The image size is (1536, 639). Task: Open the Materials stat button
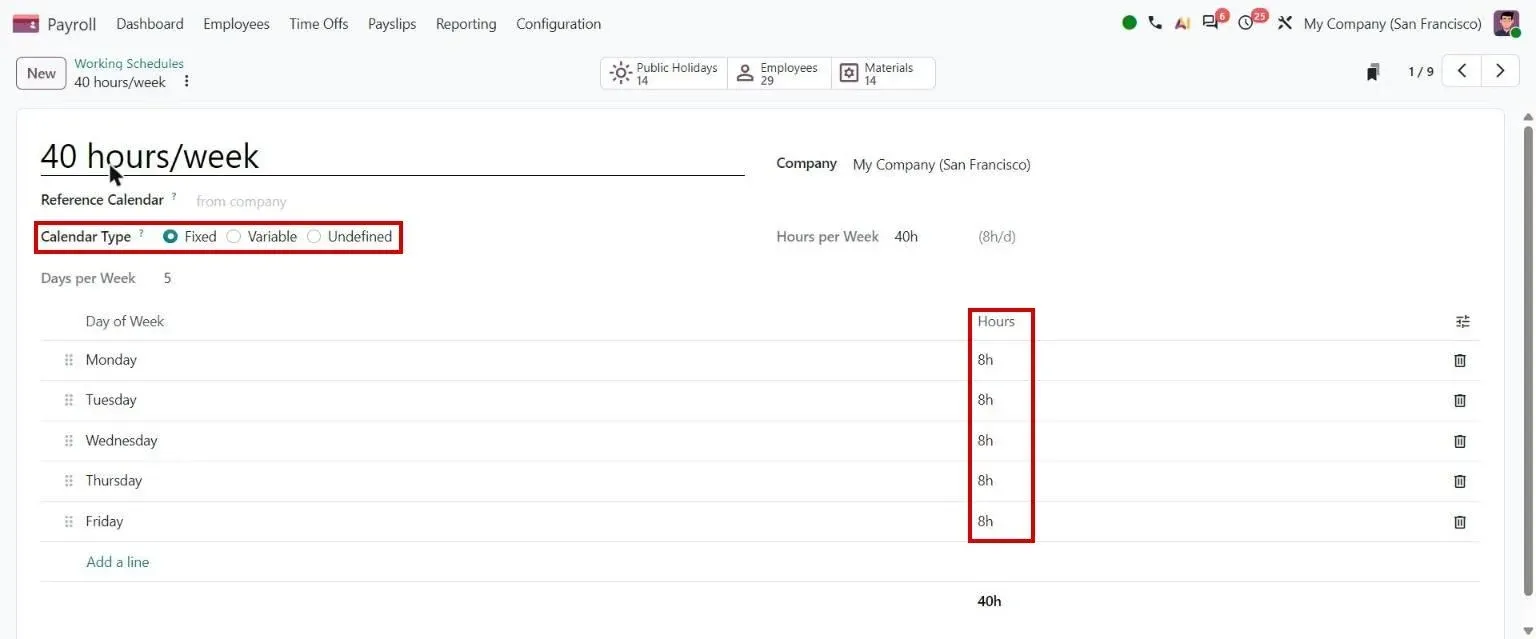(x=883, y=73)
